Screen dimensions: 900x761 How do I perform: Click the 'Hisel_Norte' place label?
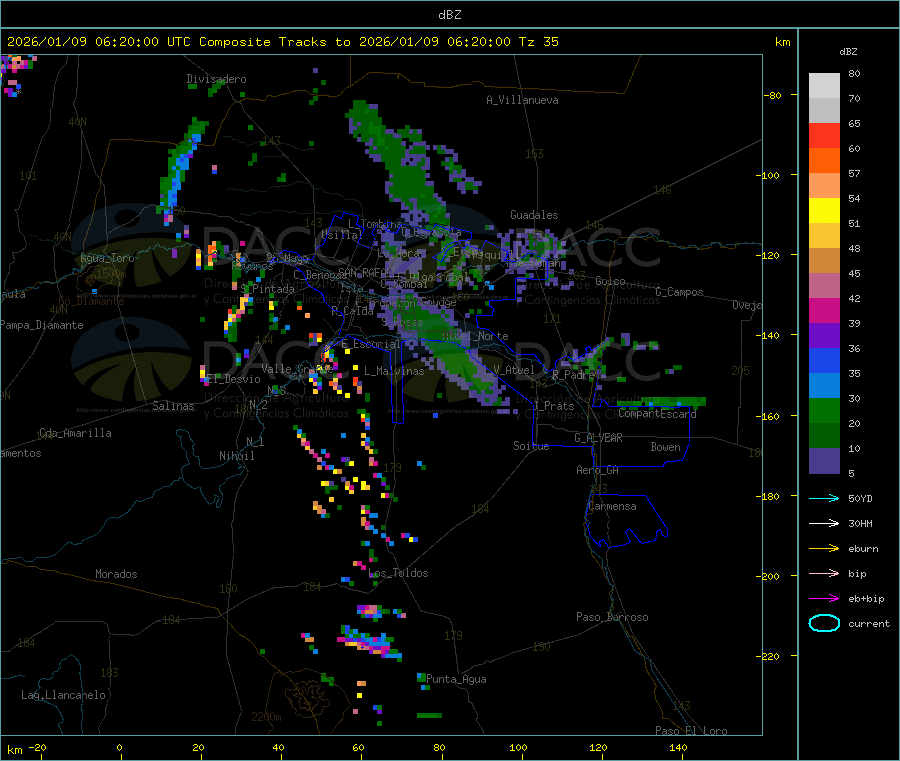(475, 336)
